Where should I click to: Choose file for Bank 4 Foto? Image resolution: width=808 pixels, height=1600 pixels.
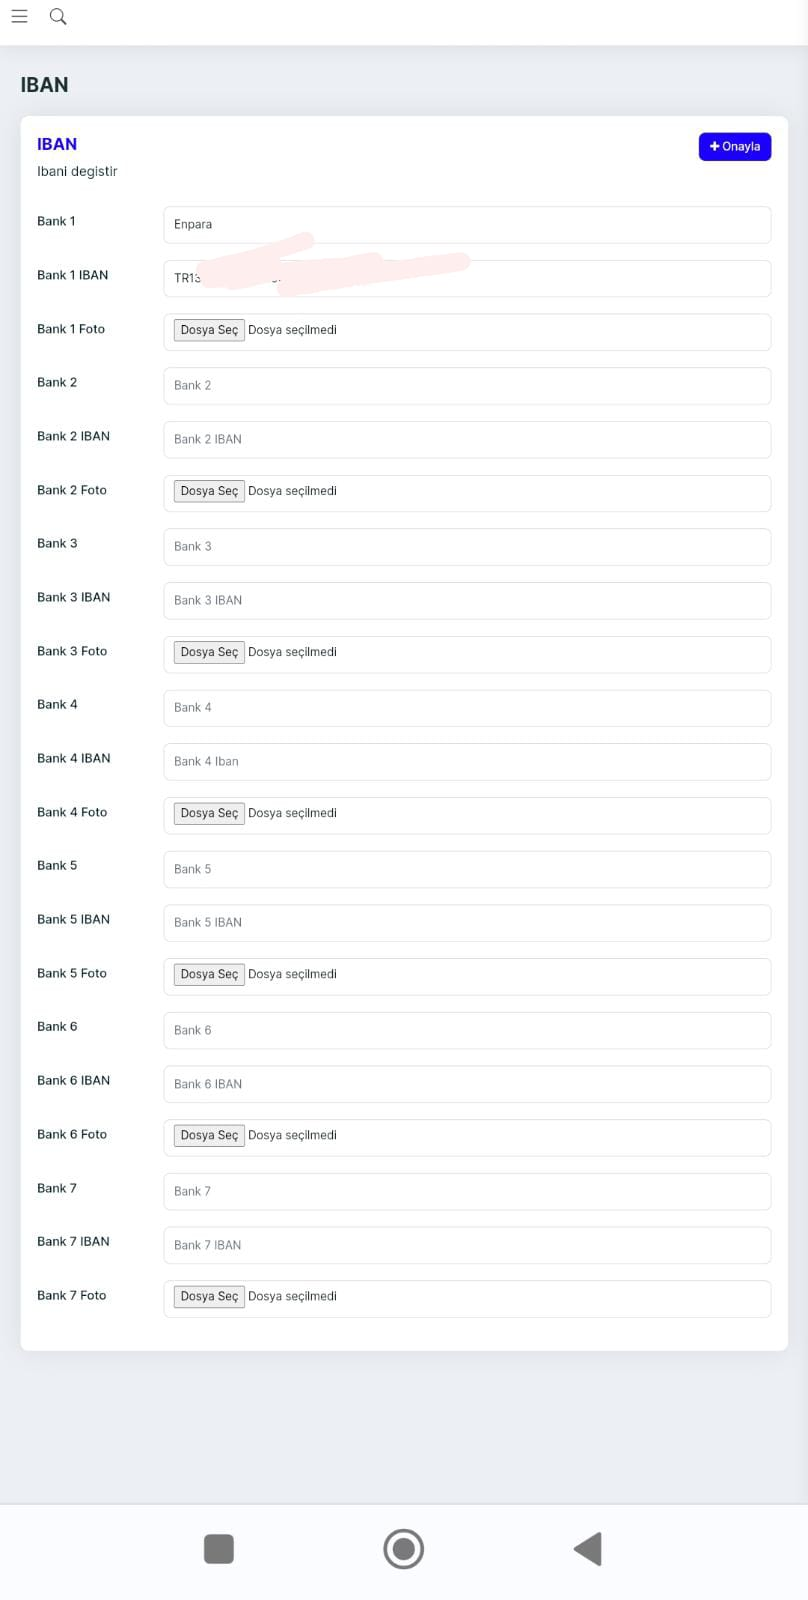pyautogui.click(x=209, y=813)
